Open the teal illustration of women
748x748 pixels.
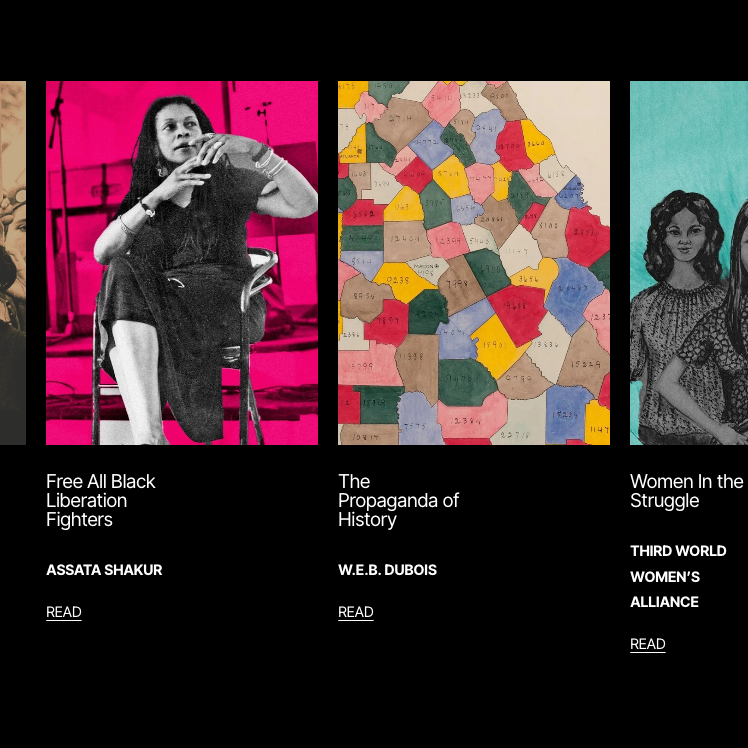pyautogui.click(x=689, y=263)
